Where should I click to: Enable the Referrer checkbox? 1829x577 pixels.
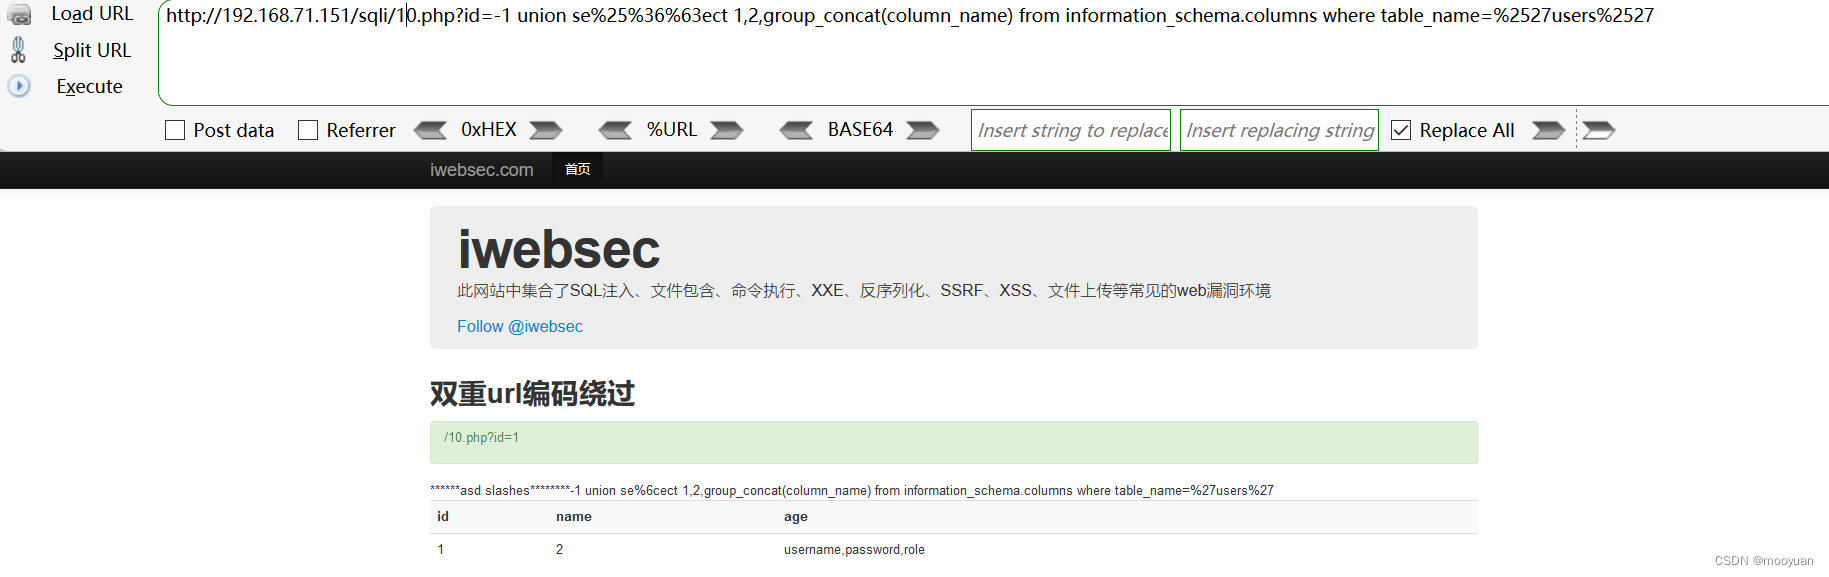(308, 130)
